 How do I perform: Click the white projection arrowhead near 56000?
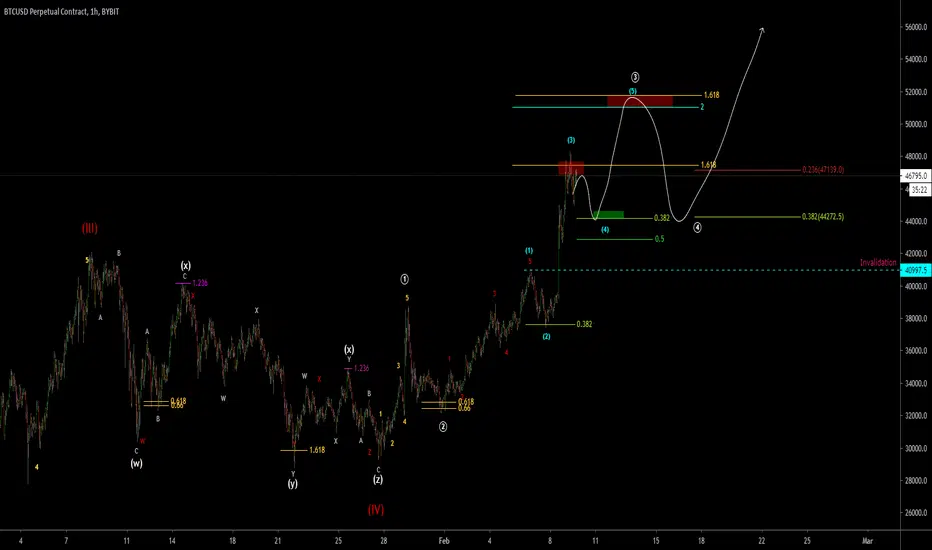(x=762, y=30)
